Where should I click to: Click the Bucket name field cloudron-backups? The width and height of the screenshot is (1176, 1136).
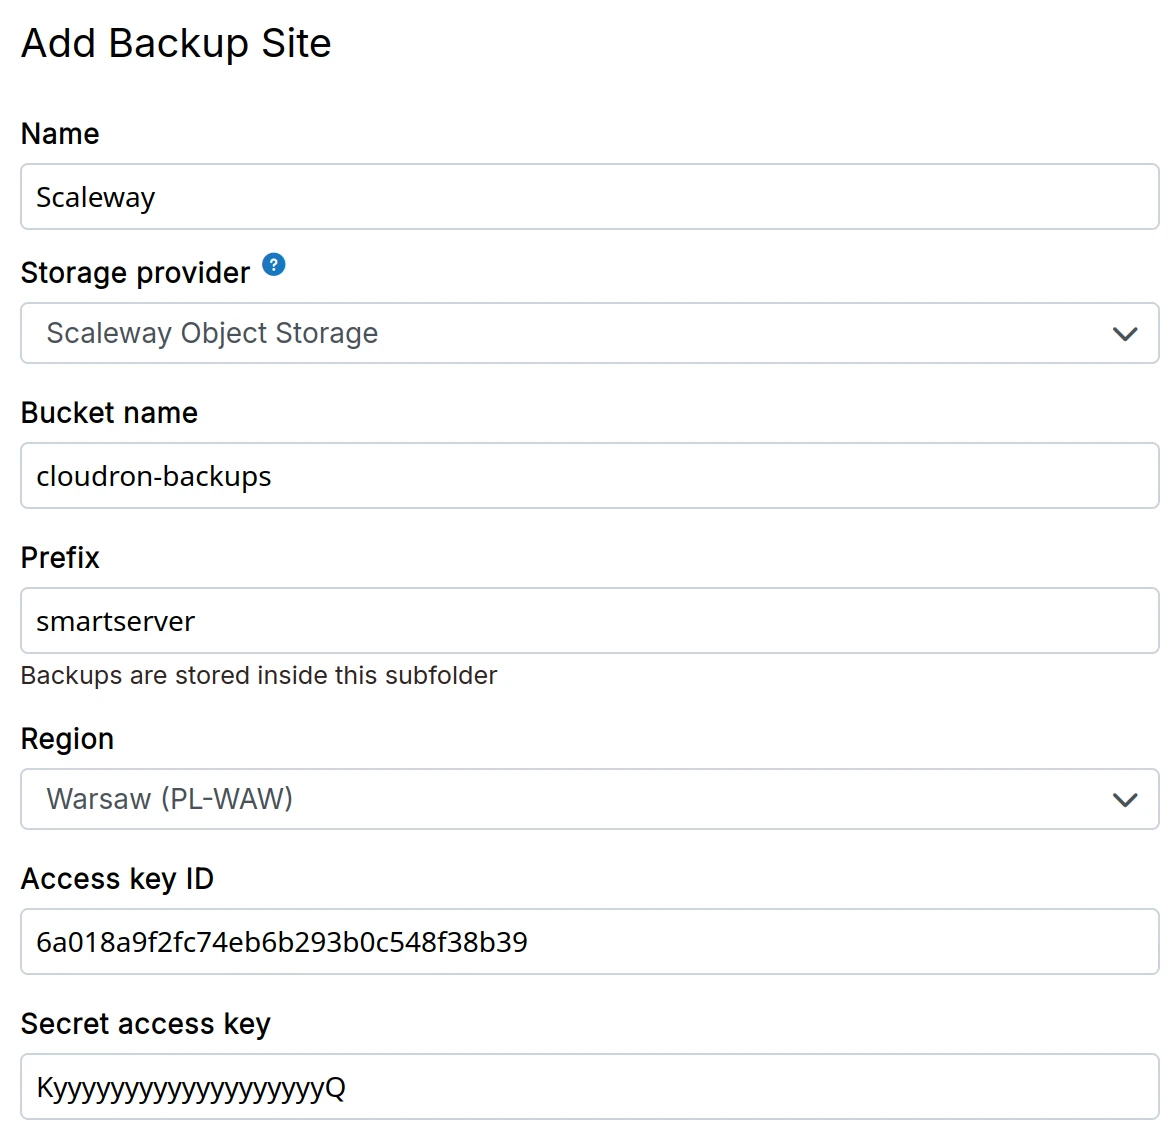tap(589, 476)
